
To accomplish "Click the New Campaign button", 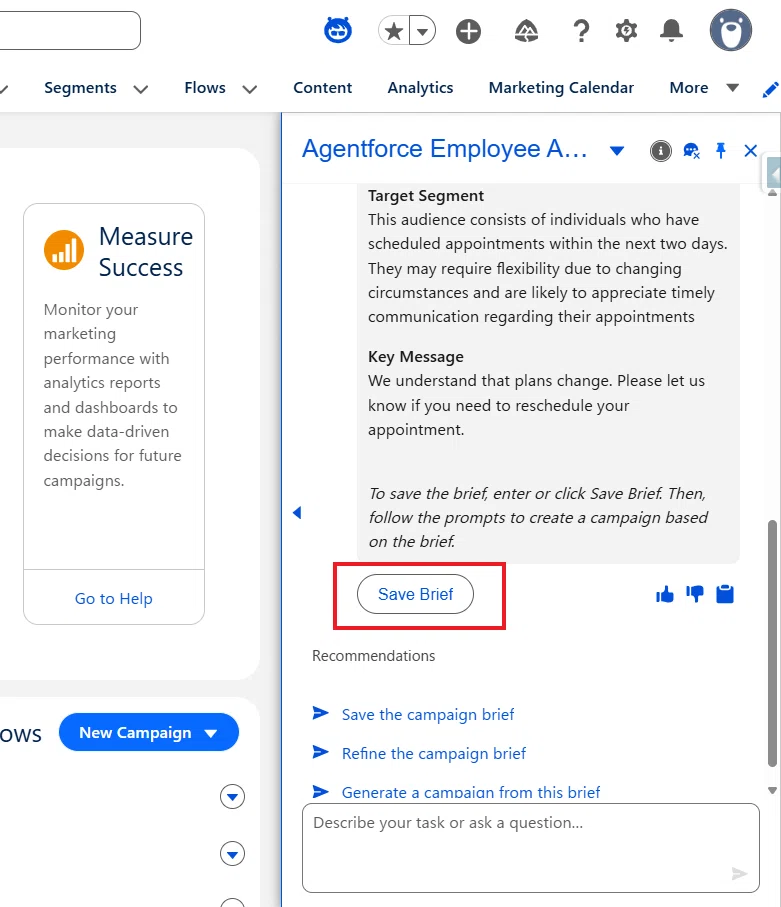I will pos(149,732).
